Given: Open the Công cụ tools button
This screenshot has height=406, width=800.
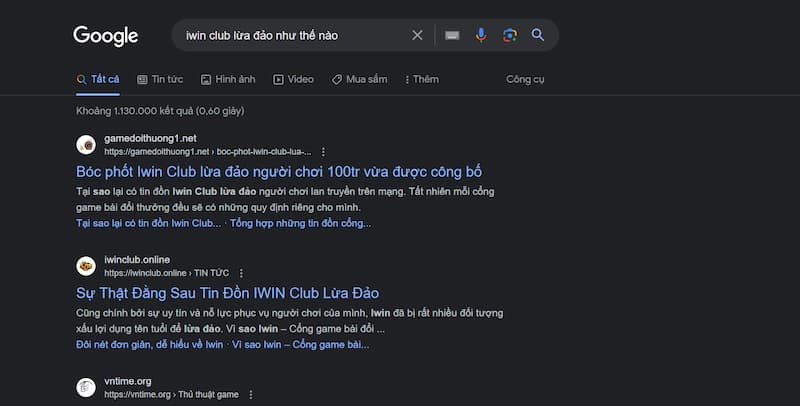Looking at the screenshot, I should [525, 79].
